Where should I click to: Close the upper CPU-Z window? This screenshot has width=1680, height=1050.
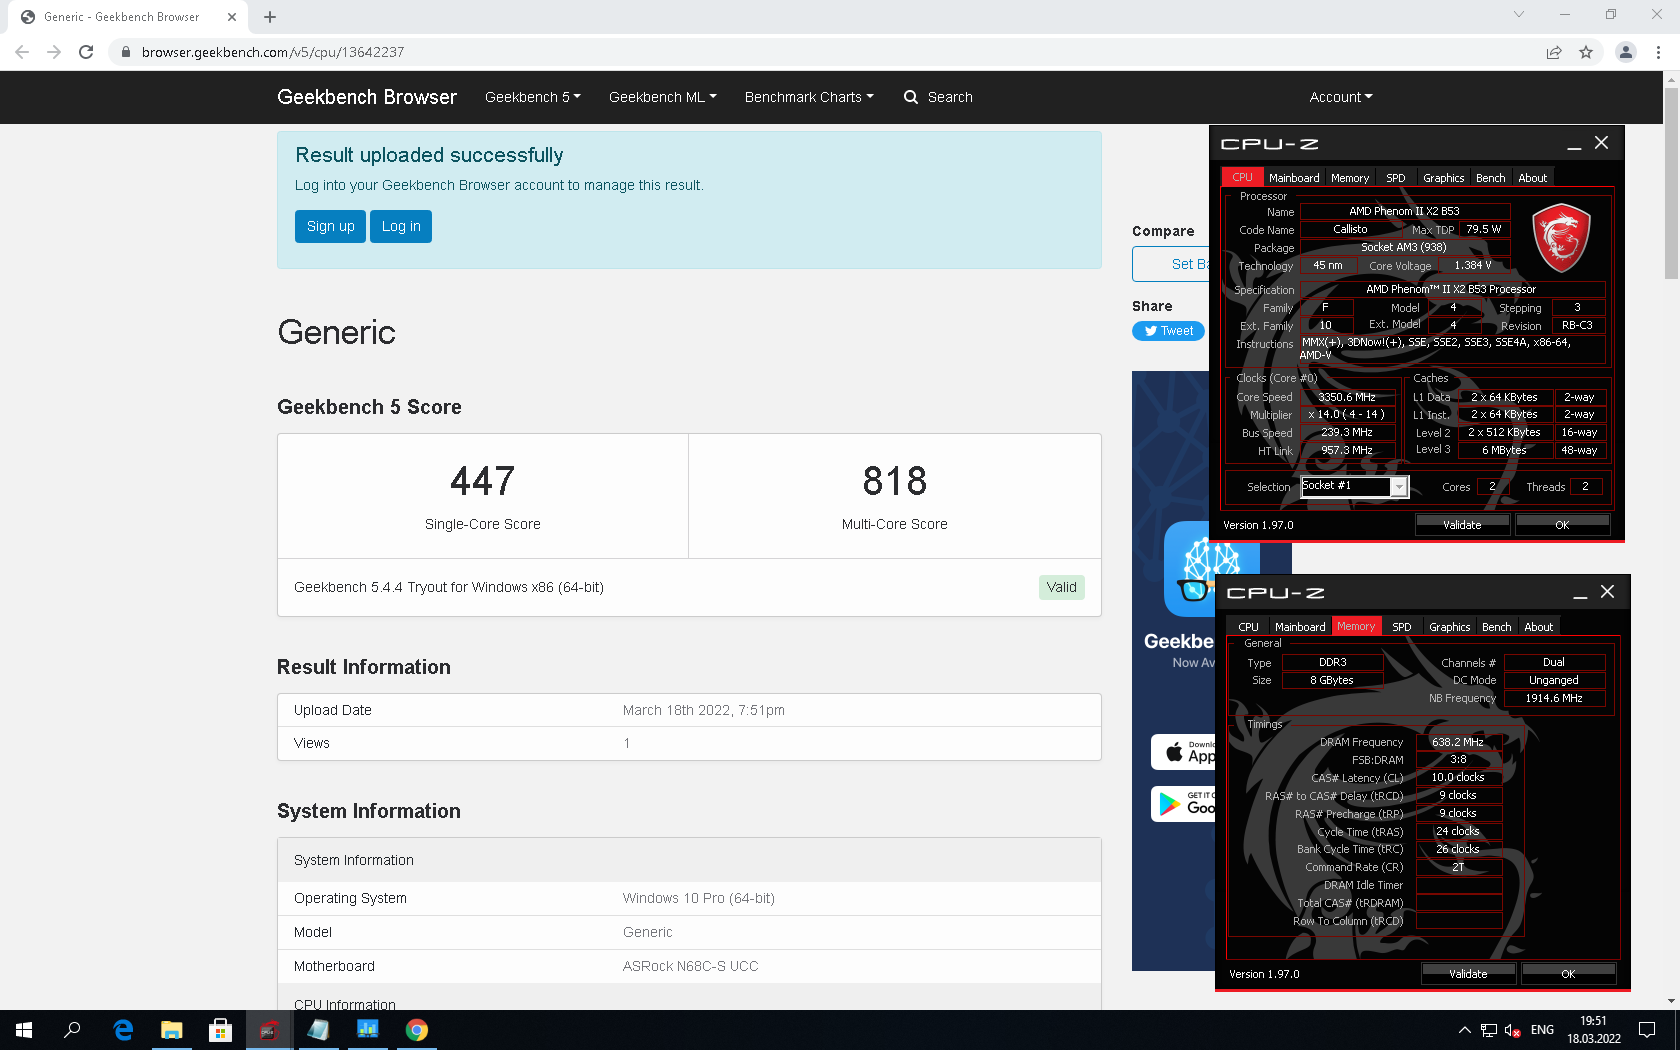click(1601, 143)
